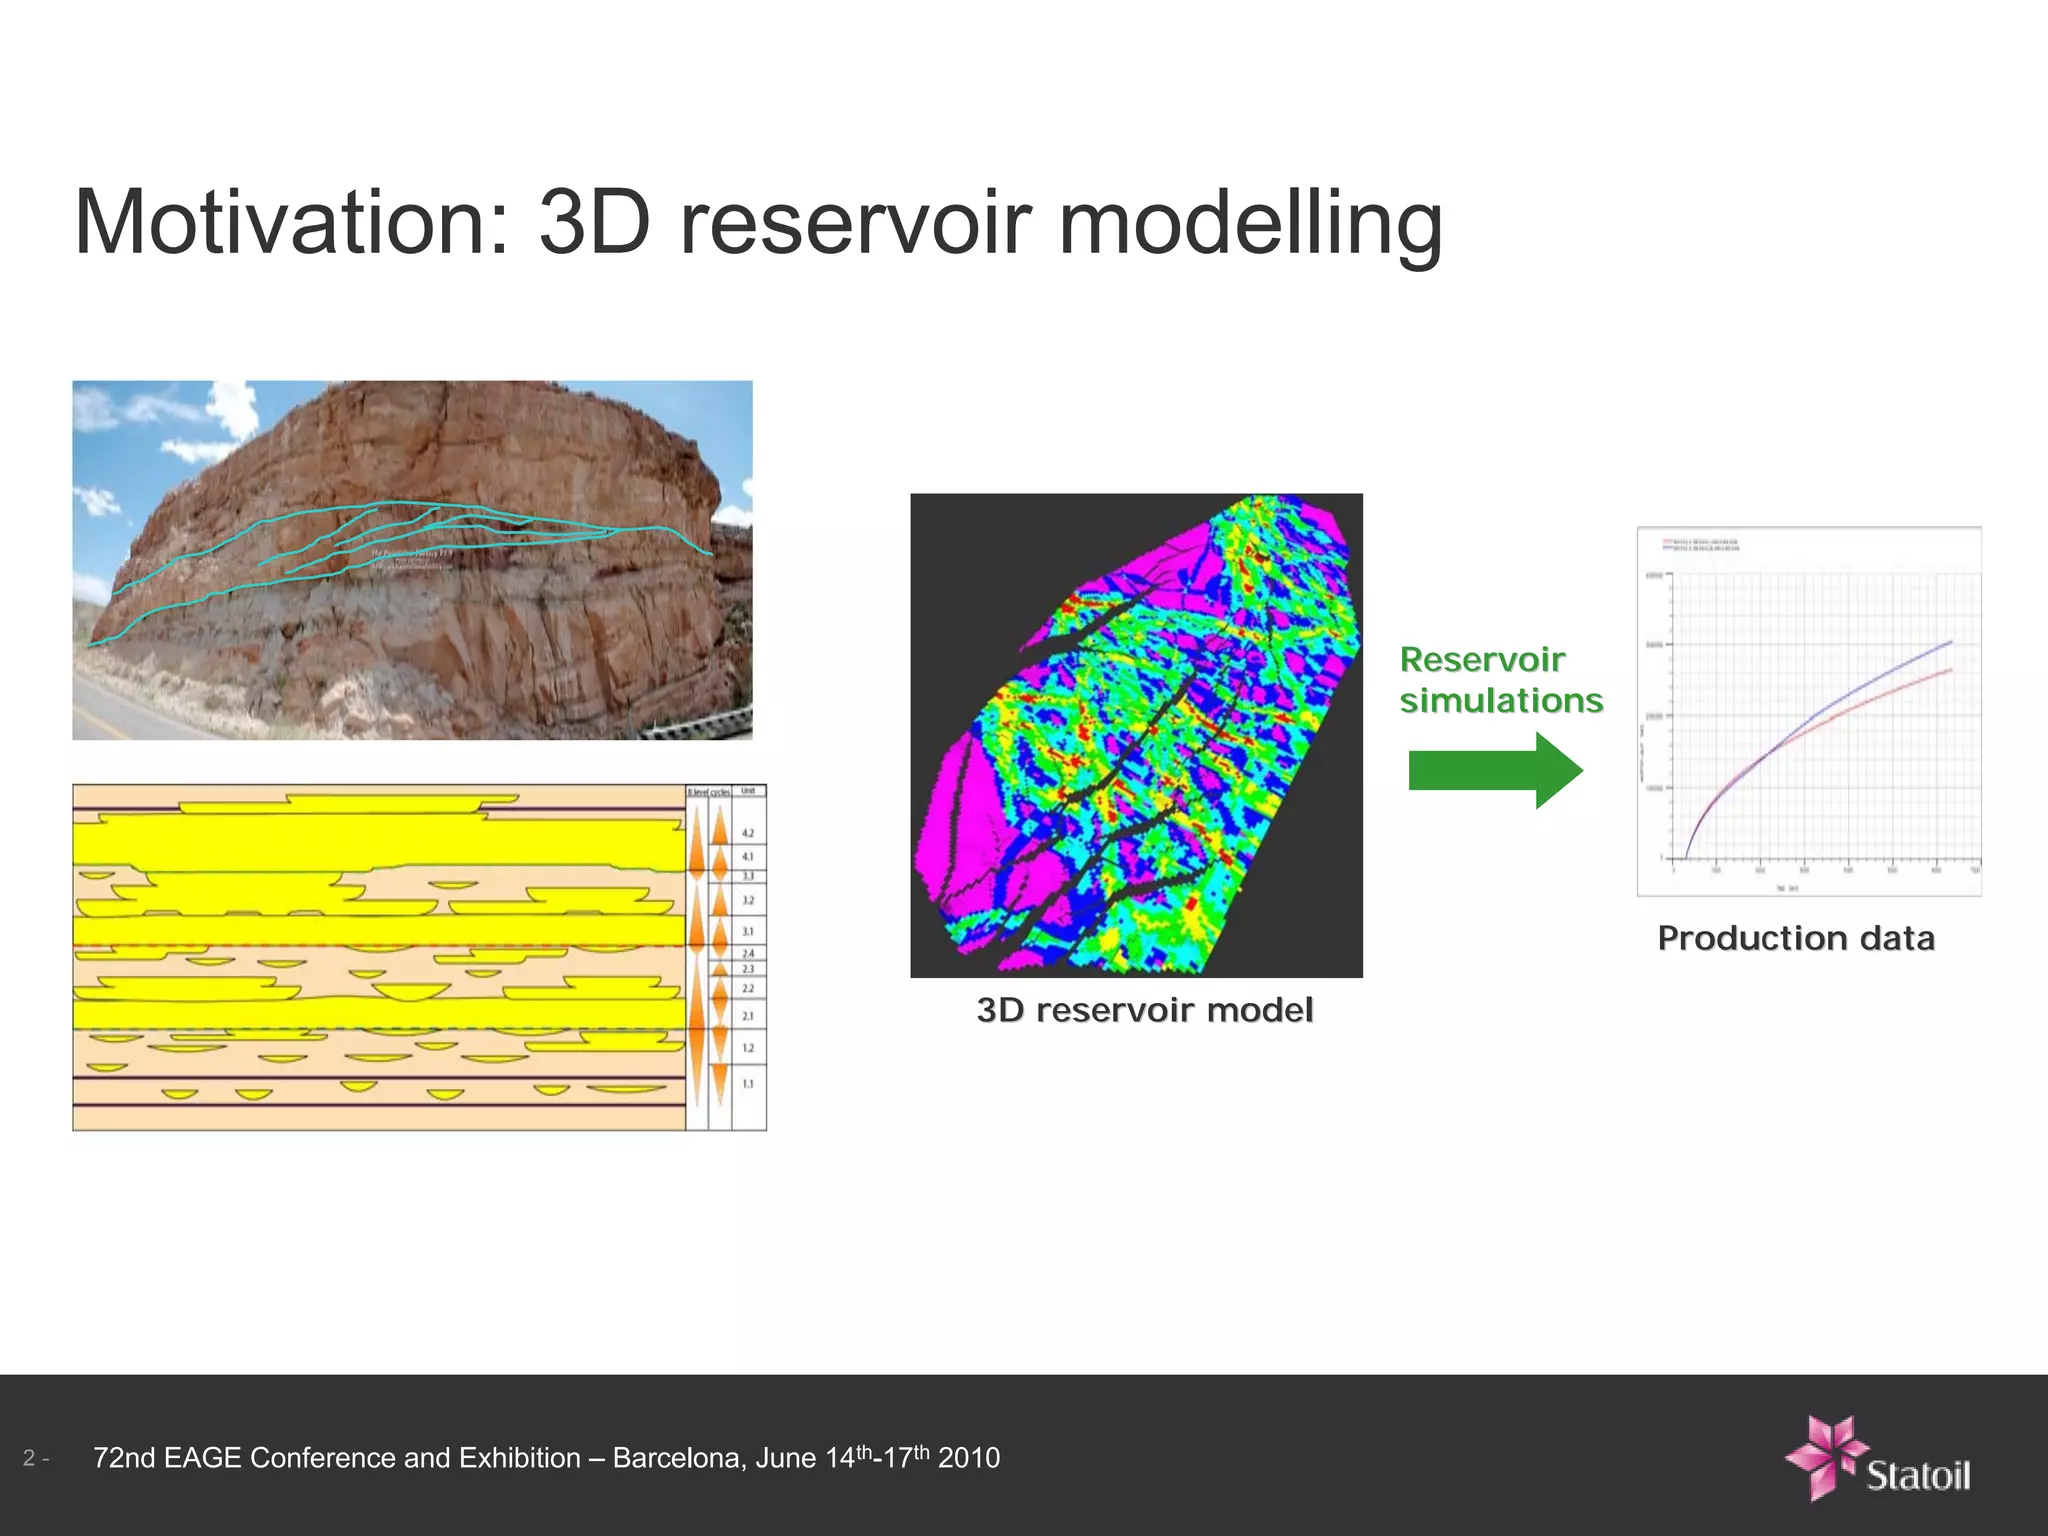Click the '3D reservoir model' caption
The height and width of the screenshot is (1536, 2048).
tap(1144, 1010)
